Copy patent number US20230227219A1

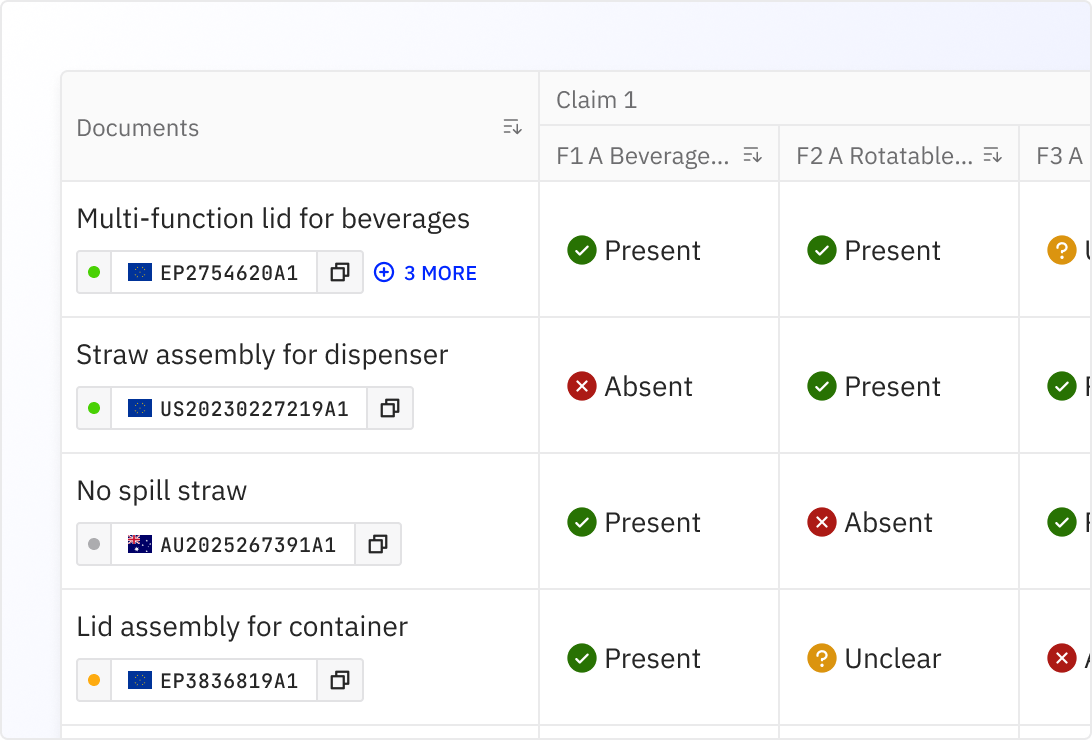click(390, 408)
